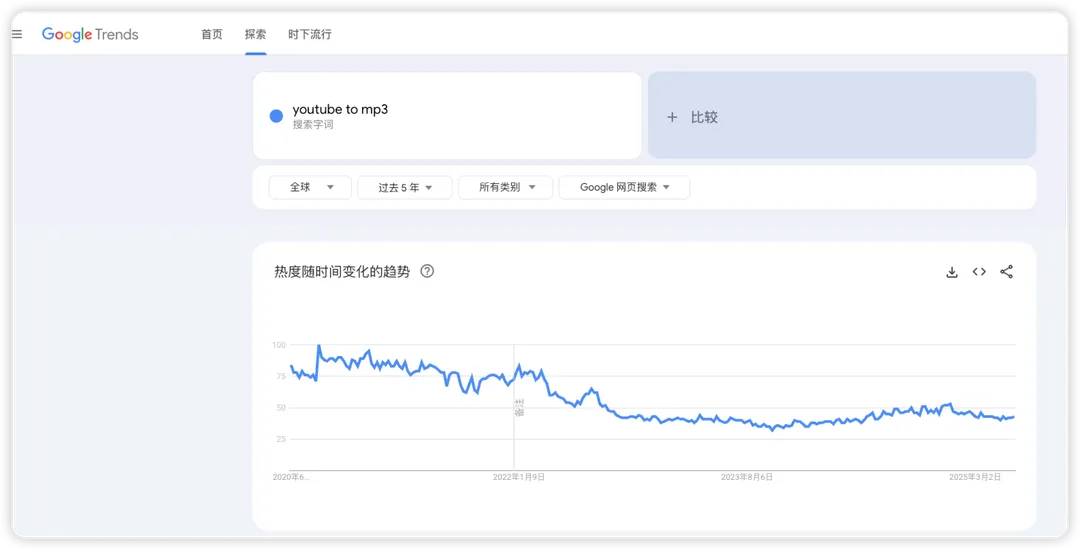
Task: Open the 过去 5 年 time range dropdown
Action: pyautogui.click(x=404, y=187)
